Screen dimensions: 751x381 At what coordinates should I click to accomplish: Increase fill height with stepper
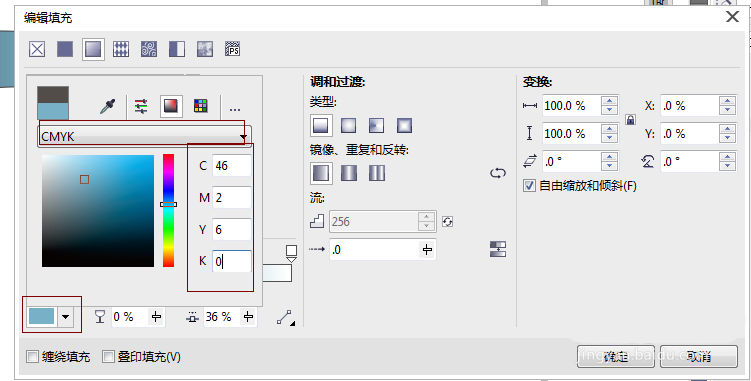pyautogui.click(x=609, y=129)
